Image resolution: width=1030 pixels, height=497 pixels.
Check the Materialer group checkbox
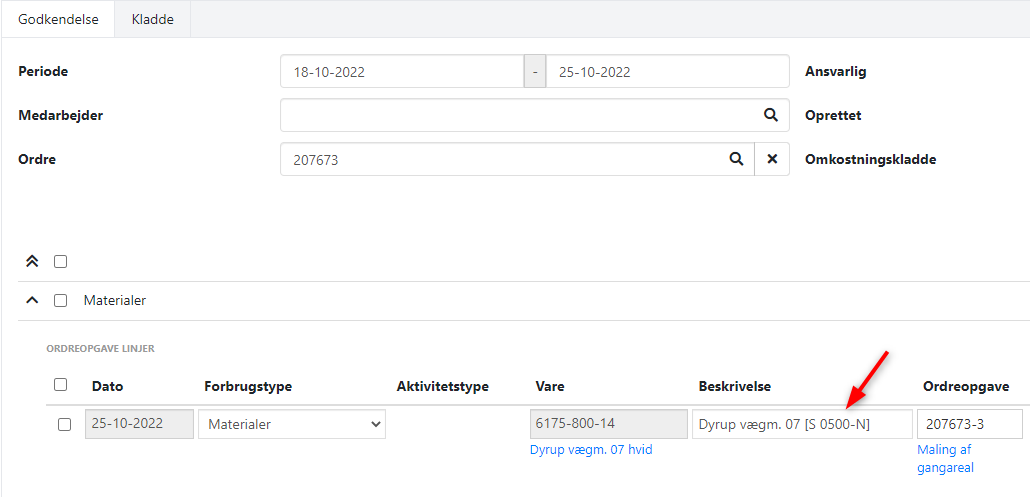61,300
